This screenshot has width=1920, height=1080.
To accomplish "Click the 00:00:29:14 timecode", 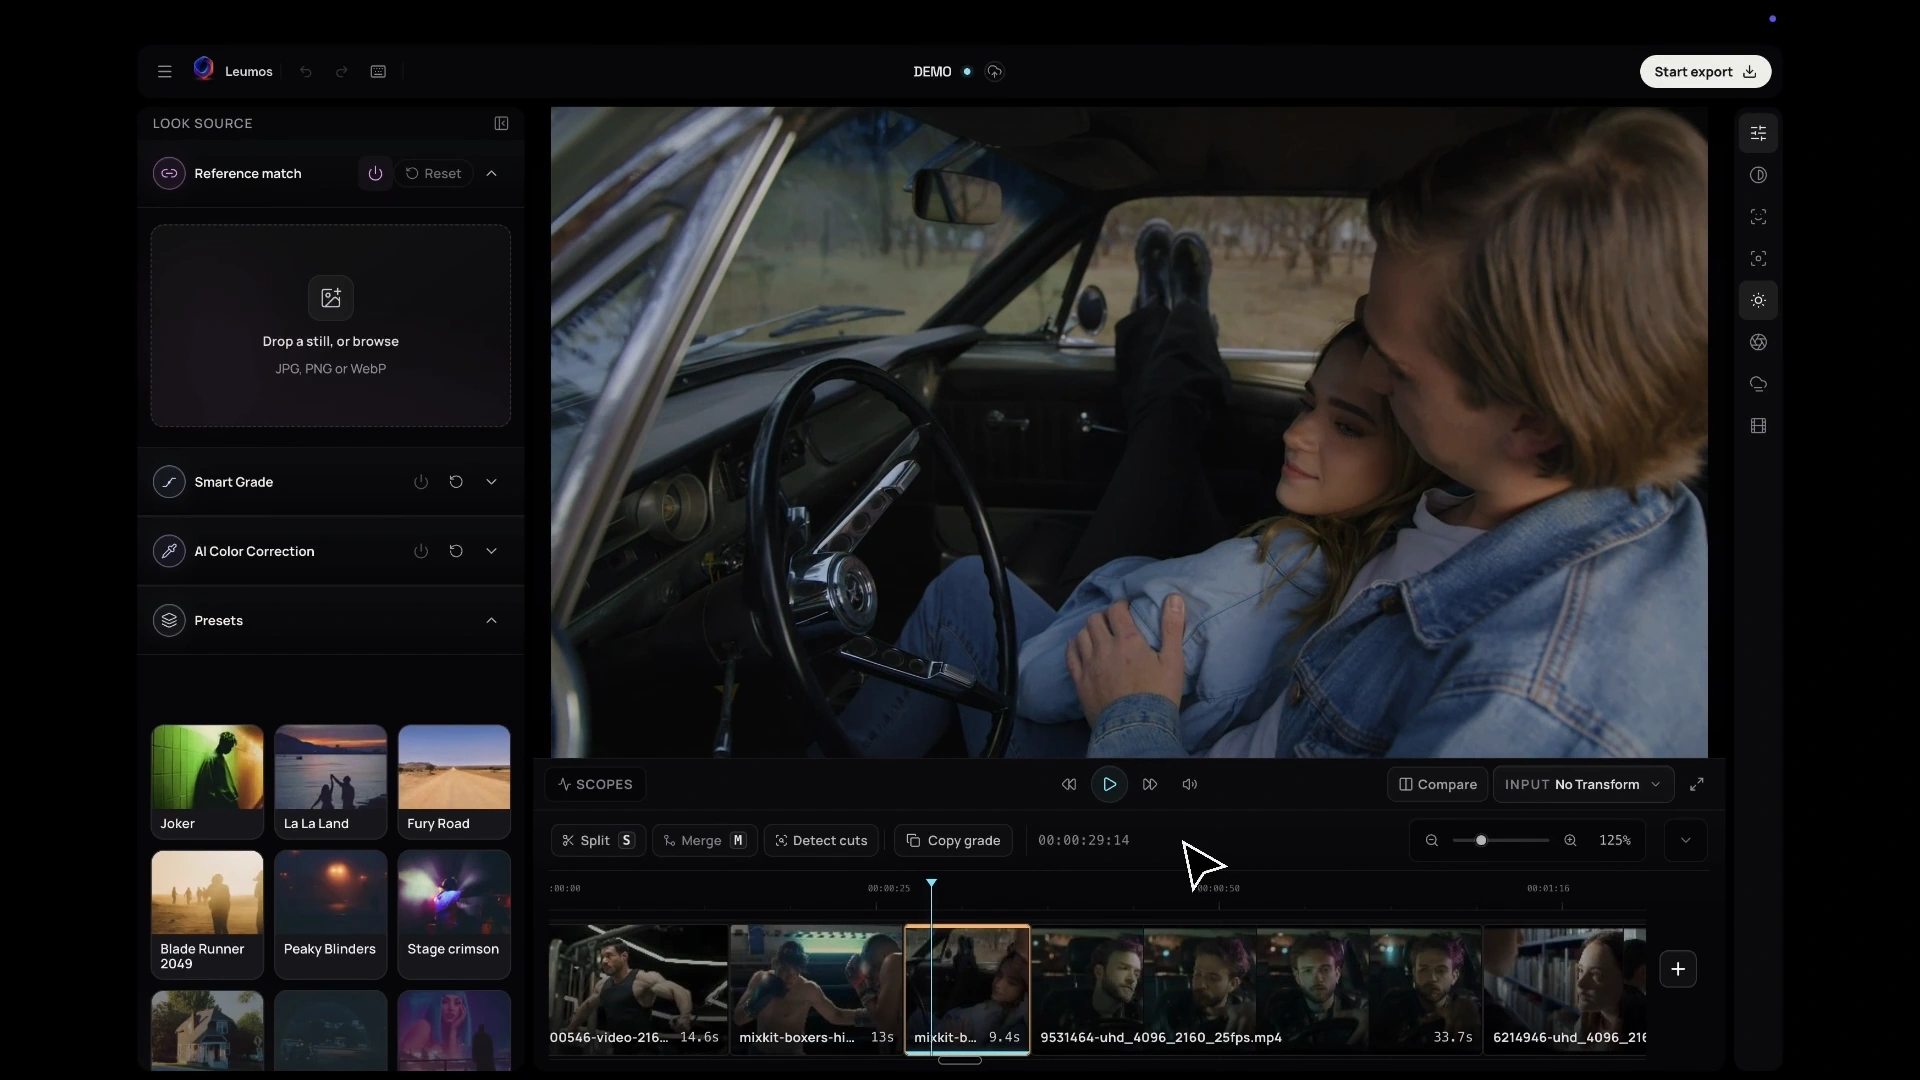I will point(1083,841).
